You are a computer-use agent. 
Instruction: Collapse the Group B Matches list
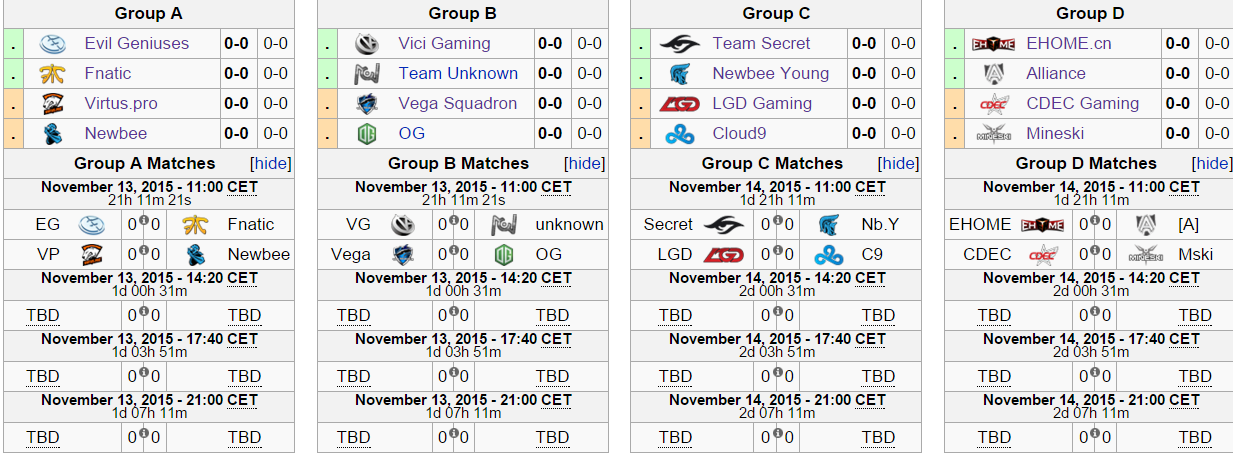584,164
